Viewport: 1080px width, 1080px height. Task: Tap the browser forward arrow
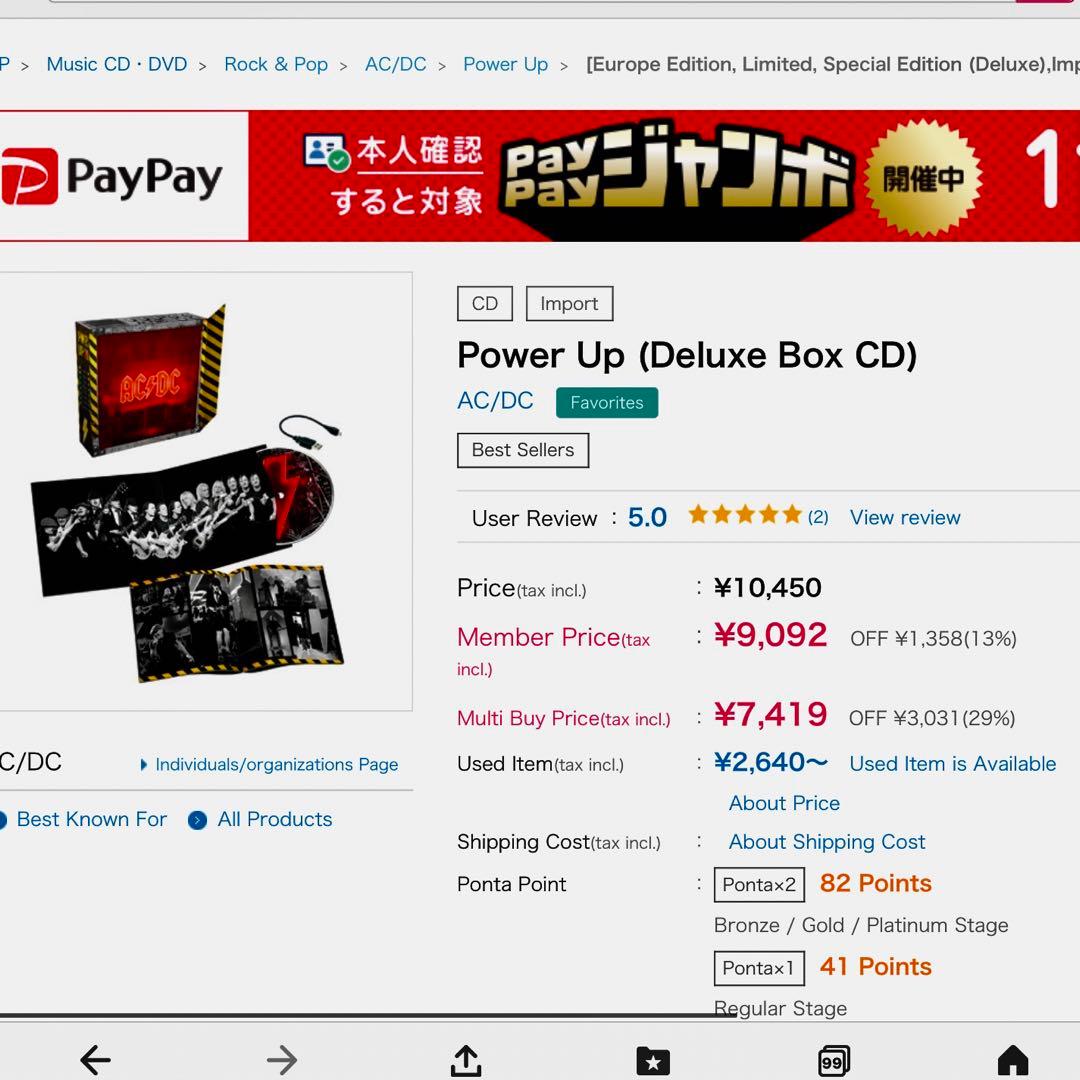(x=282, y=1059)
